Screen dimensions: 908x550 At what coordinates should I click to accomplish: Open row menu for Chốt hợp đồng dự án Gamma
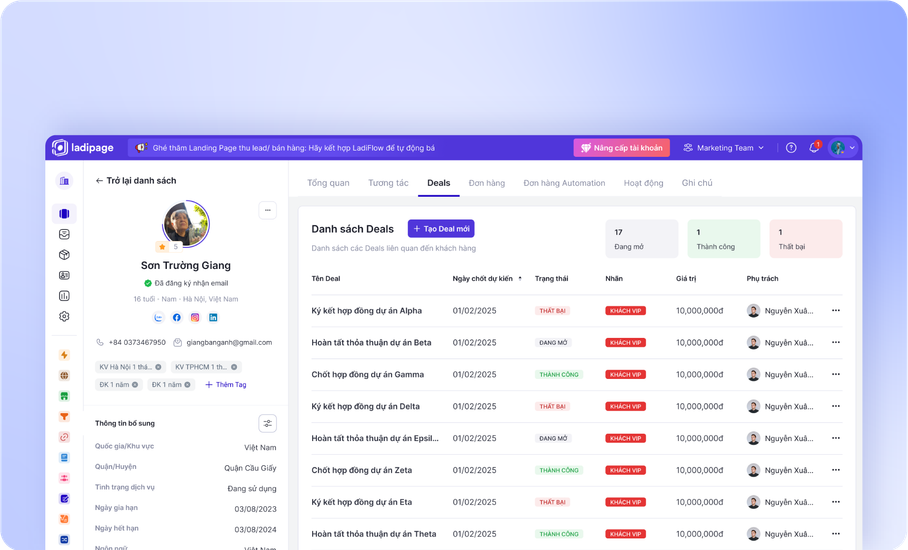point(836,374)
